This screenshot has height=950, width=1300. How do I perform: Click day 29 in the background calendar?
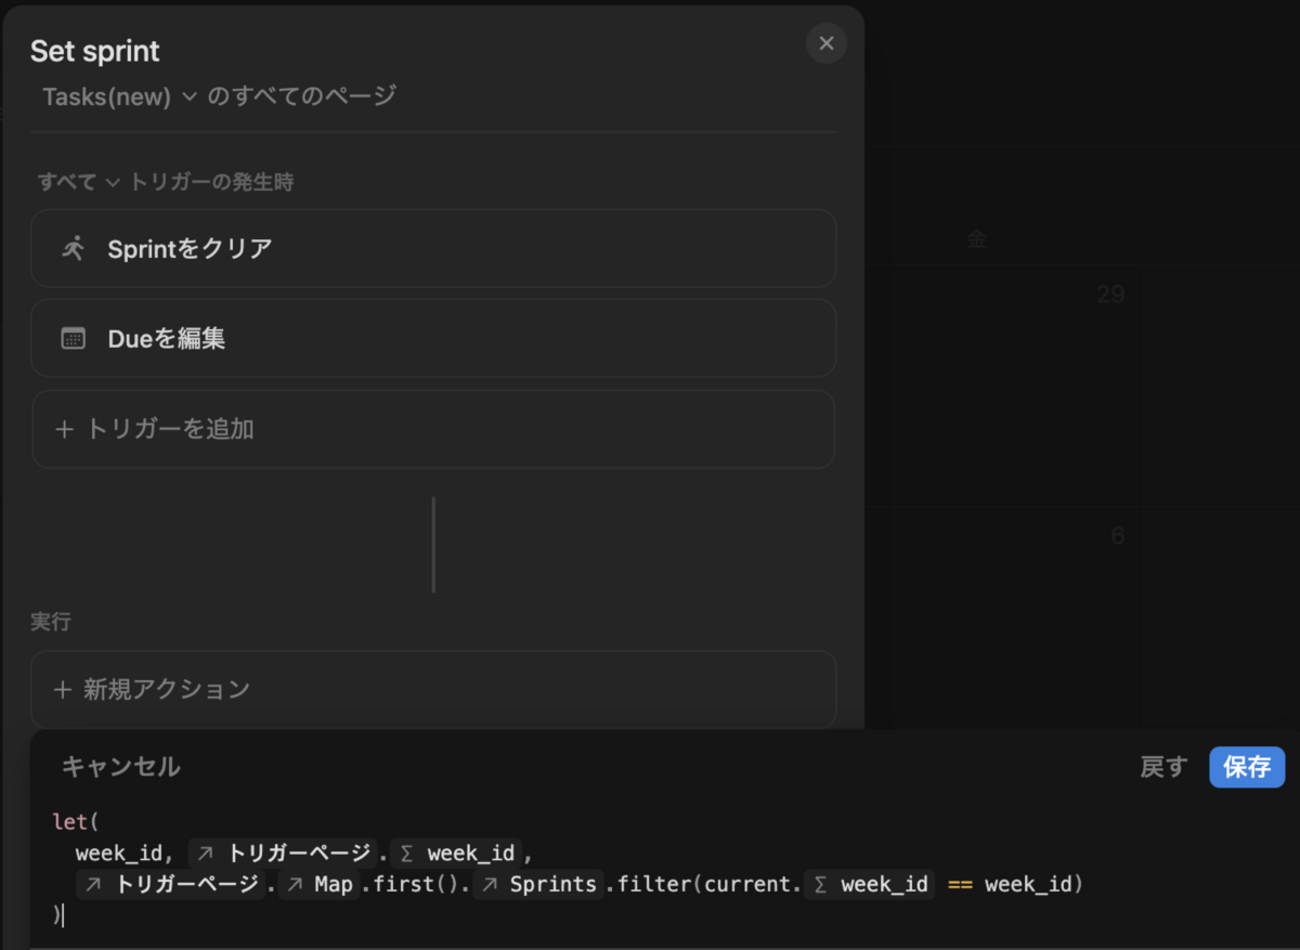1110,294
